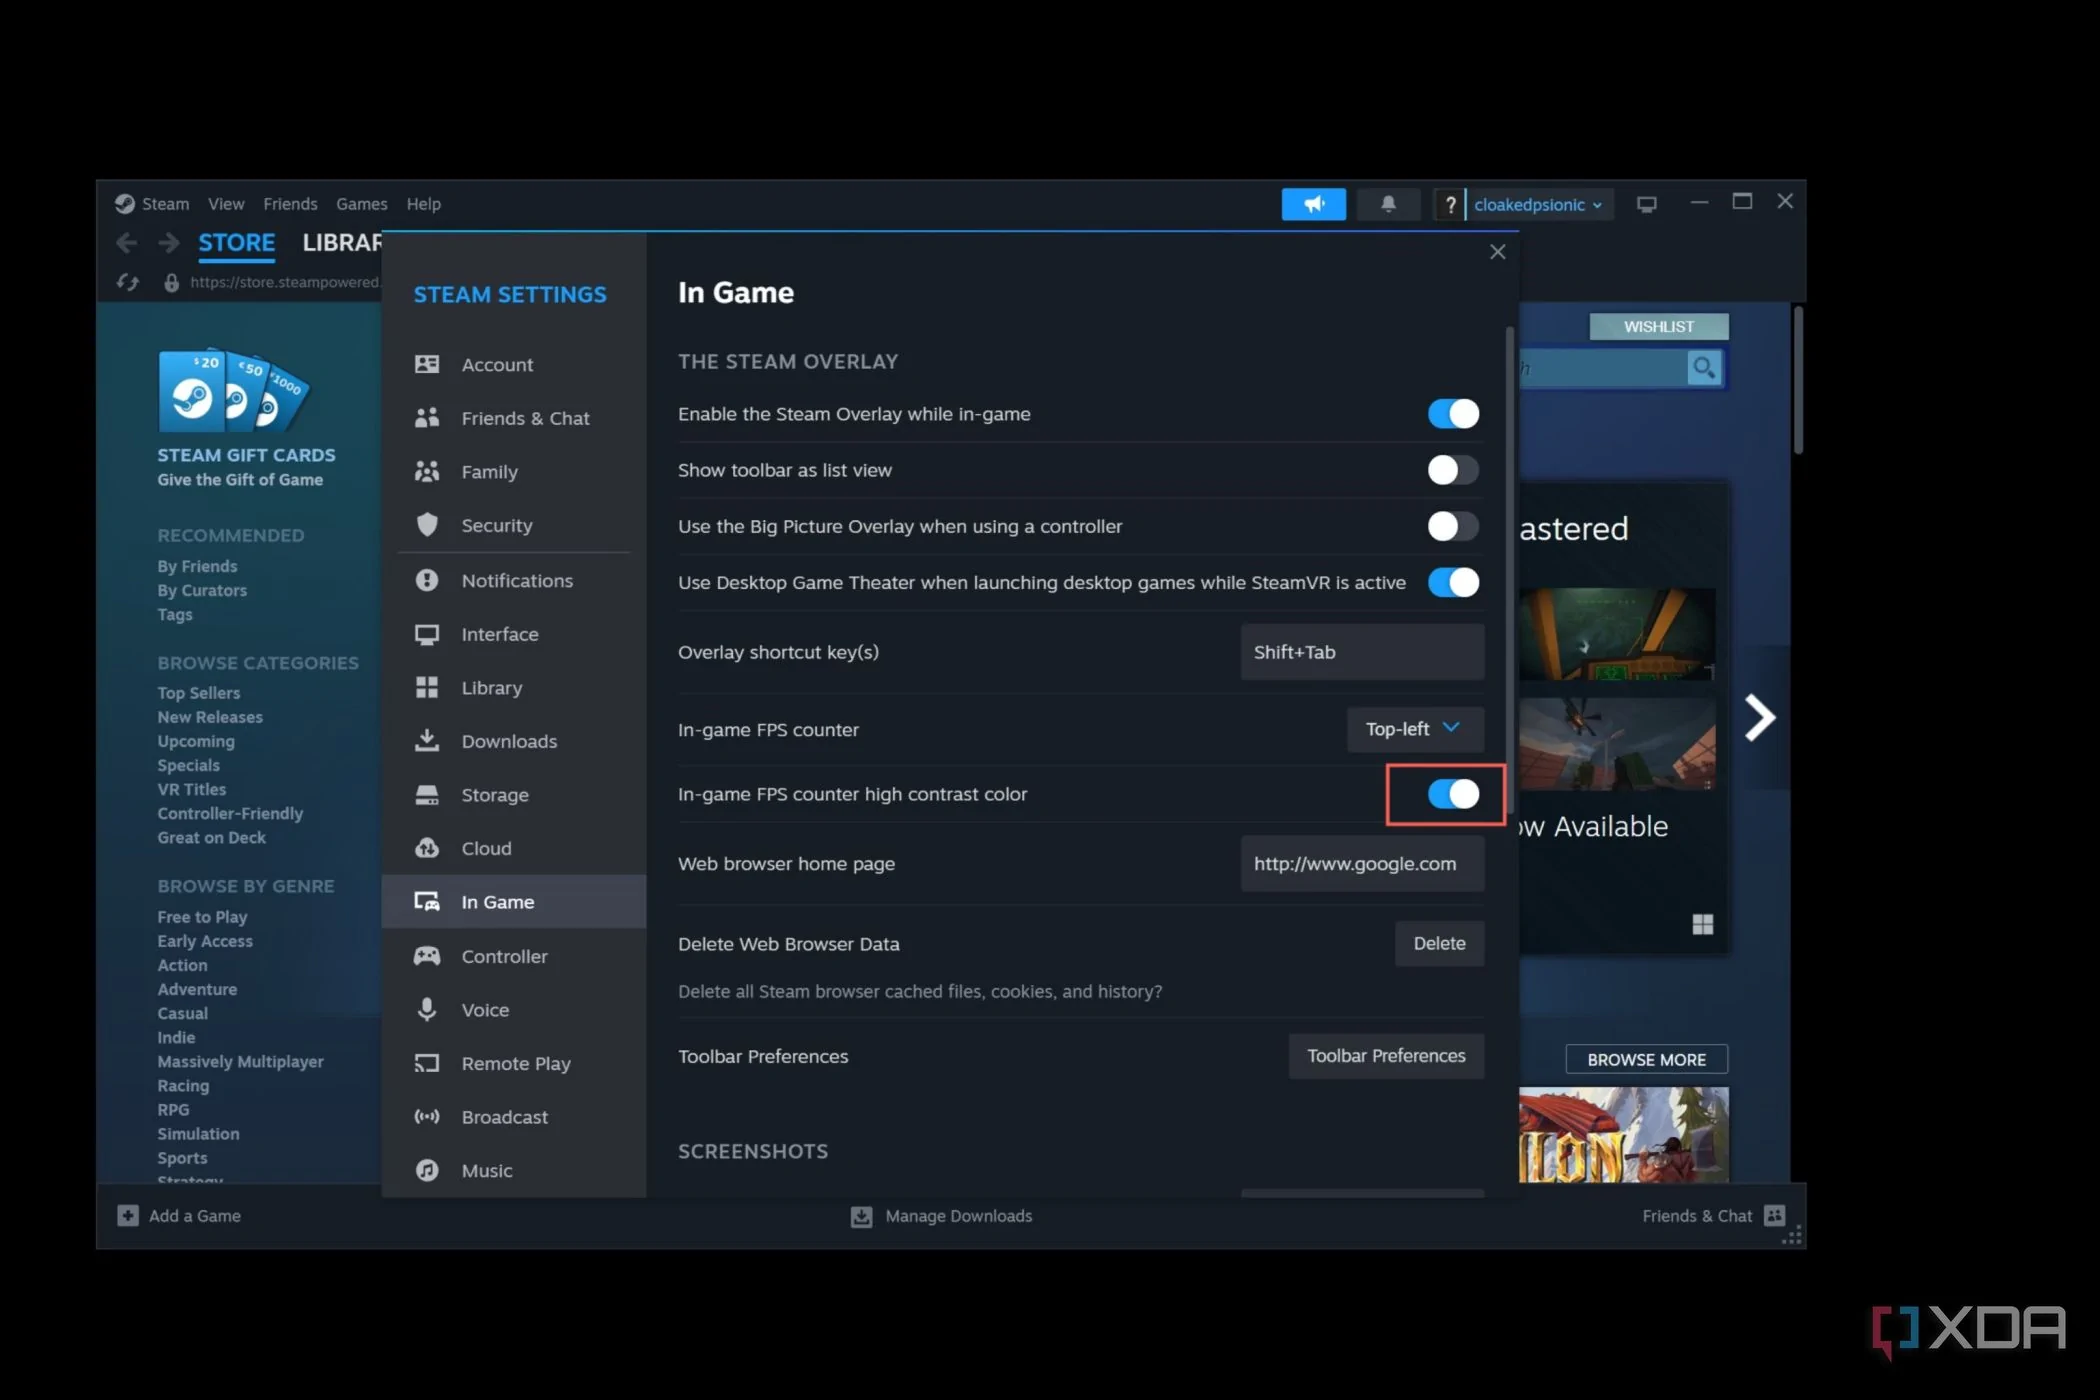Screen dimensions: 2100x1400
Task: Click the Web browser home page field
Action: [1362, 864]
